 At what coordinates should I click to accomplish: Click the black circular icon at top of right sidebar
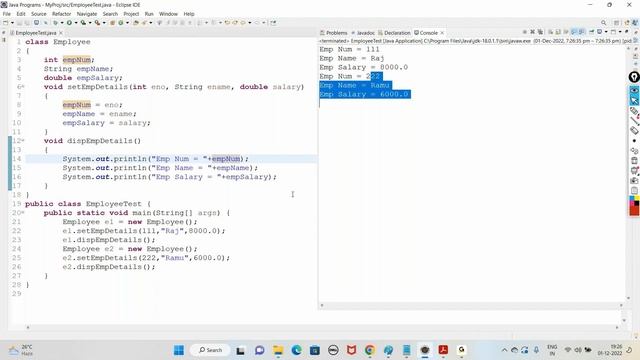pos(634,77)
